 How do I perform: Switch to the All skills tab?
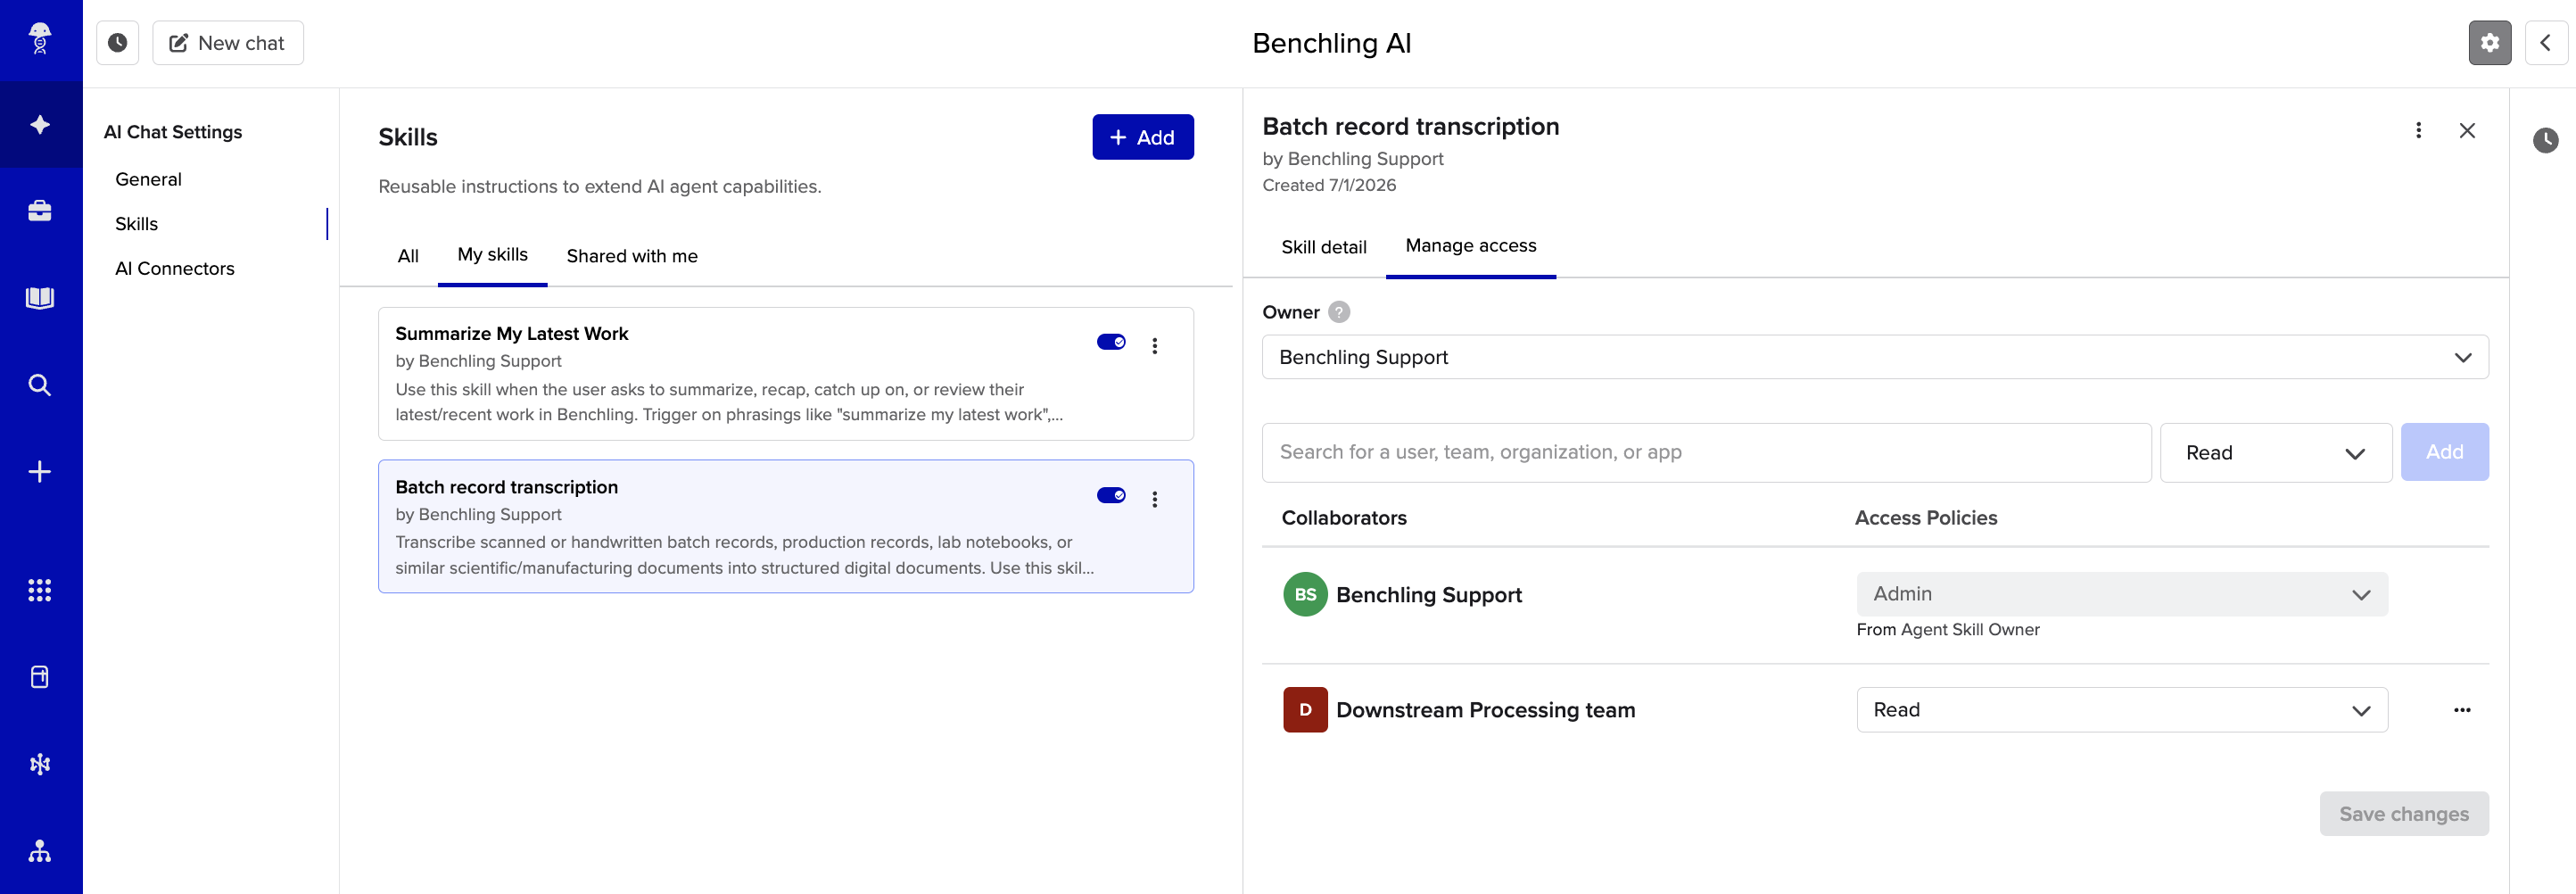pyautogui.click(x=408, y=256)
